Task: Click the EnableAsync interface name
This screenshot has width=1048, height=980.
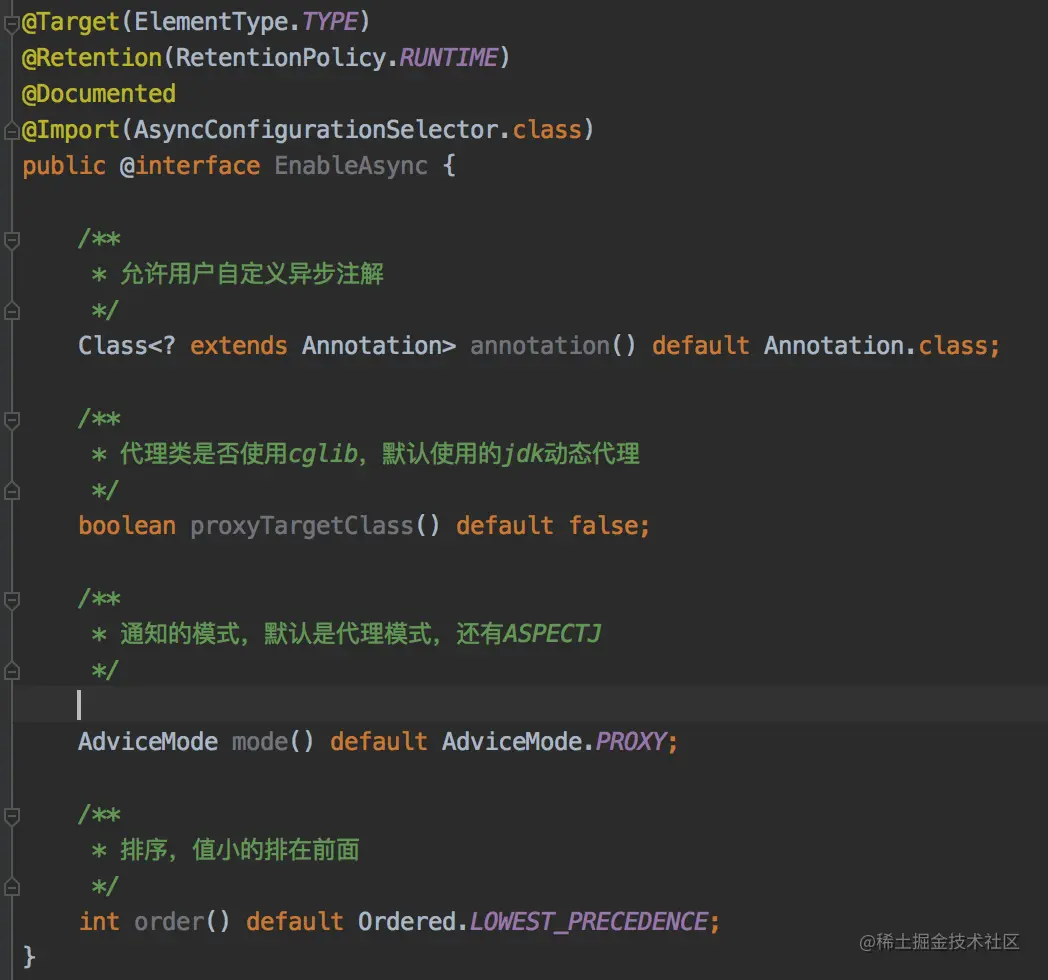Action: coord(351,166)
